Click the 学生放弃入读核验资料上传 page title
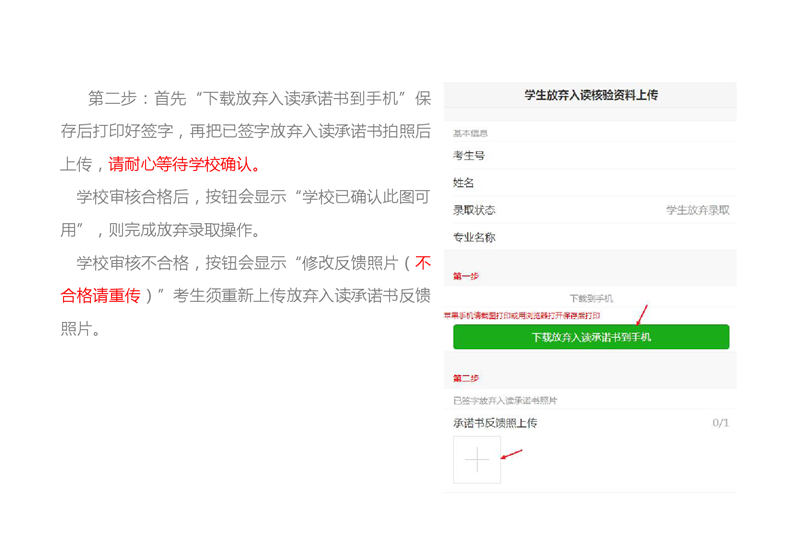 tap(590, 96)
